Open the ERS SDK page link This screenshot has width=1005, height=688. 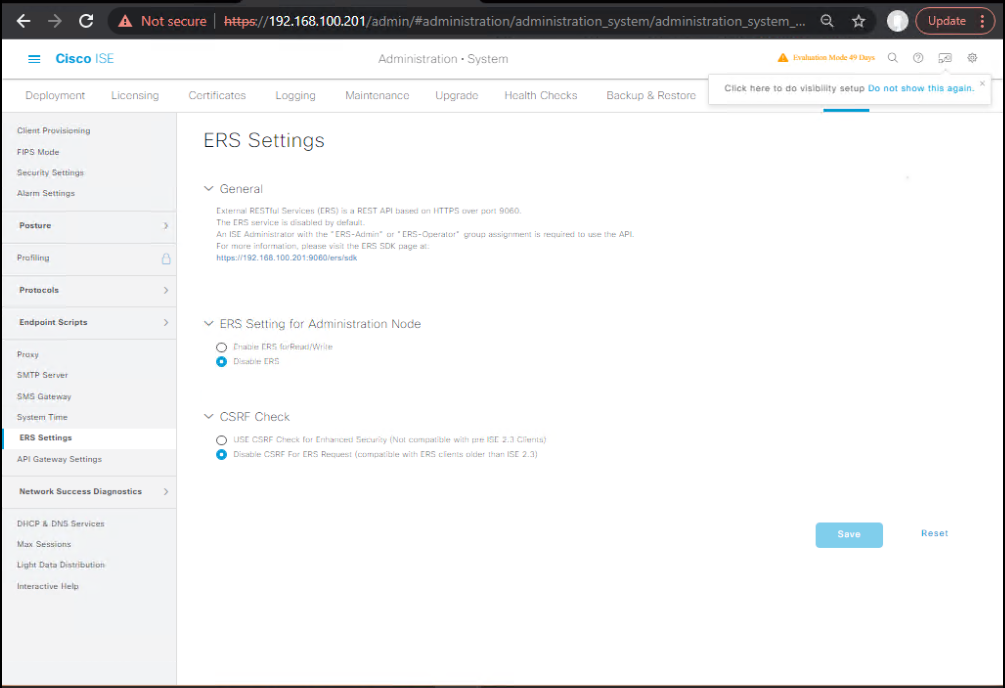pos(287,258)
